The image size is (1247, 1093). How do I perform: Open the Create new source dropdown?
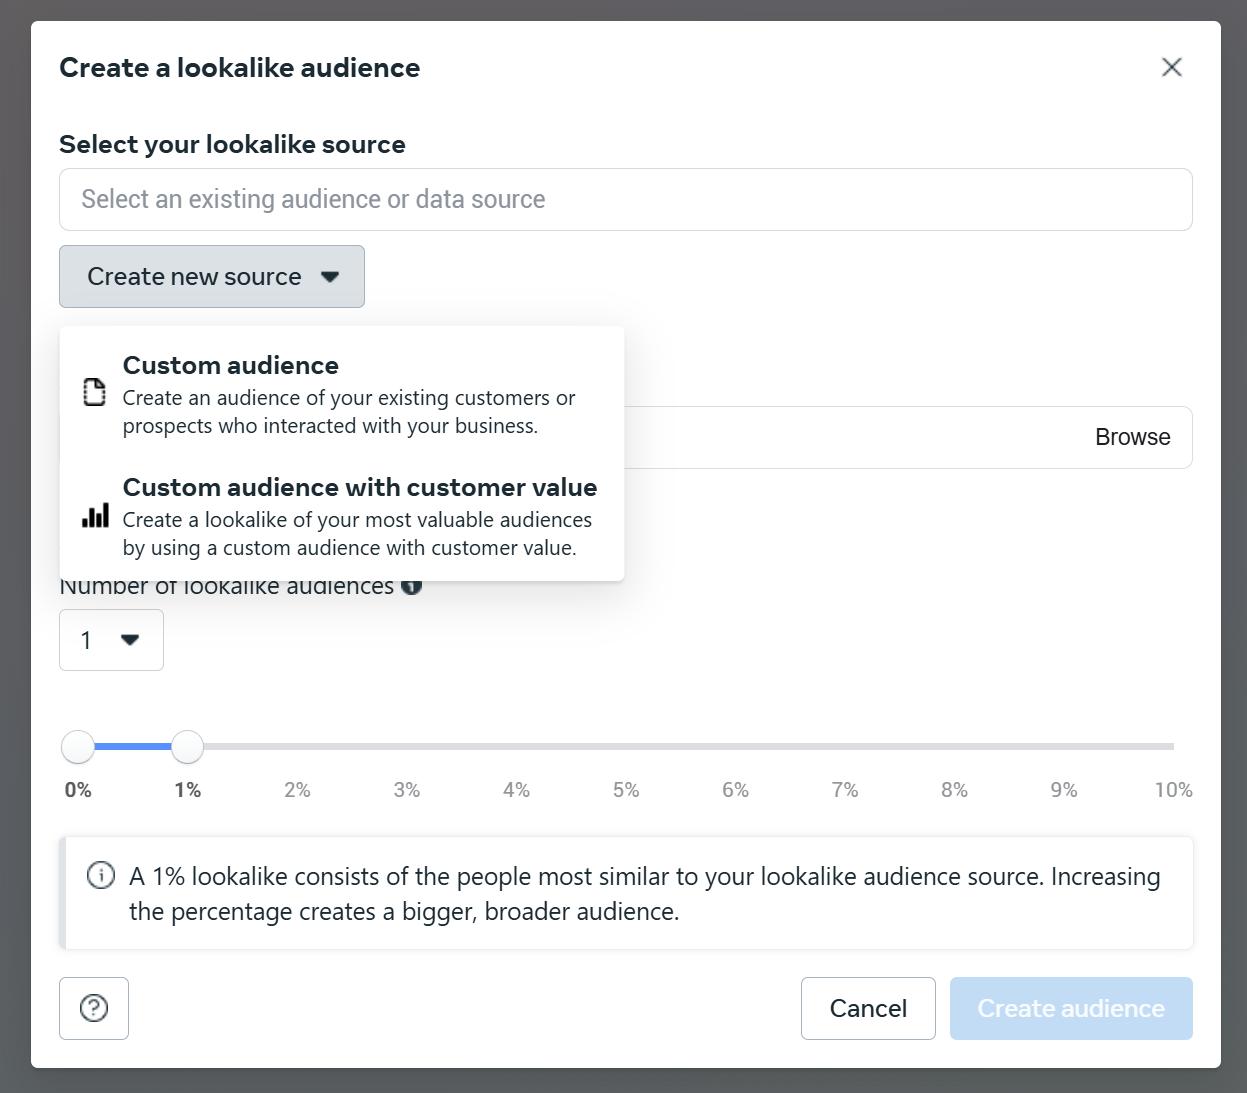tap(212, 276)
